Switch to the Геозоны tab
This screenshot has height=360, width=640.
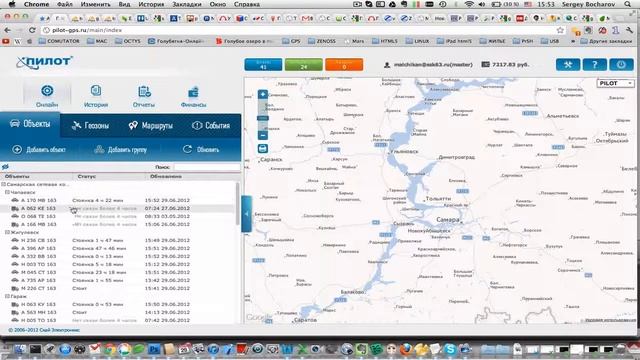(x=91, y=126)
